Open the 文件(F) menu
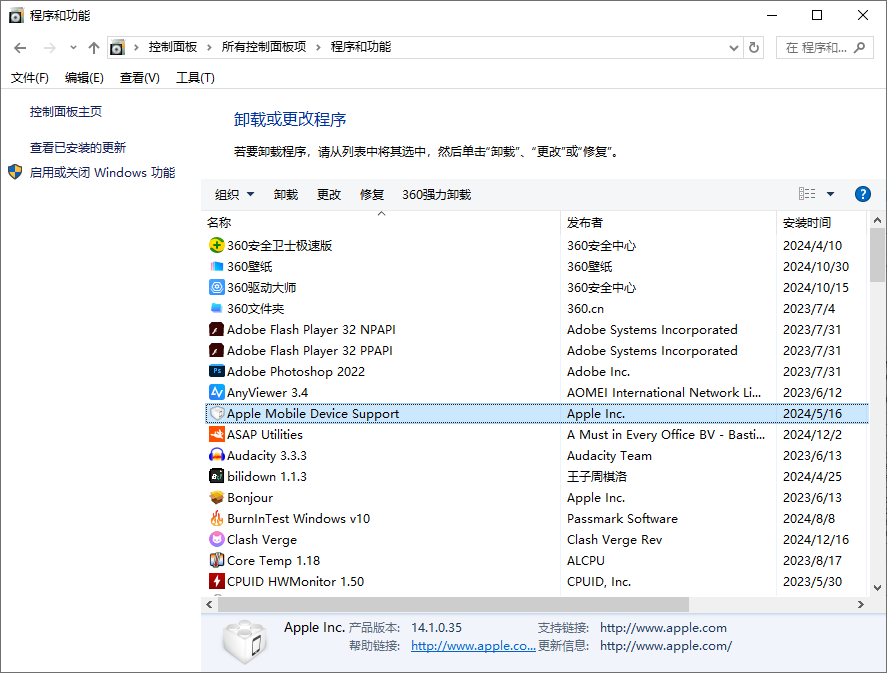Screen dimensions: 887x673 (x=29, y=78)
